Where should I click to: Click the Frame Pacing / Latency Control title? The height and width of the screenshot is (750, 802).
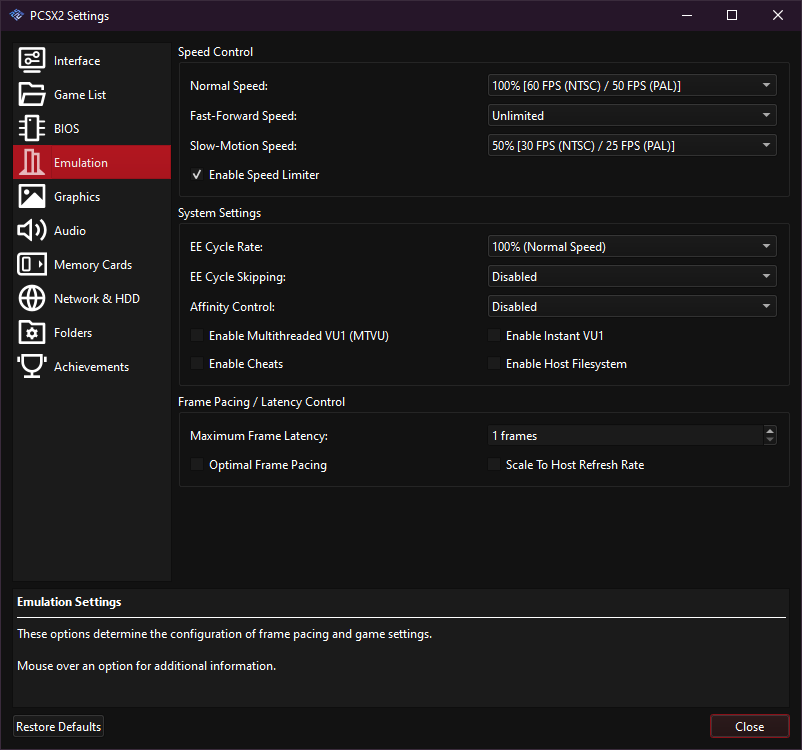[x=261, y=402]
